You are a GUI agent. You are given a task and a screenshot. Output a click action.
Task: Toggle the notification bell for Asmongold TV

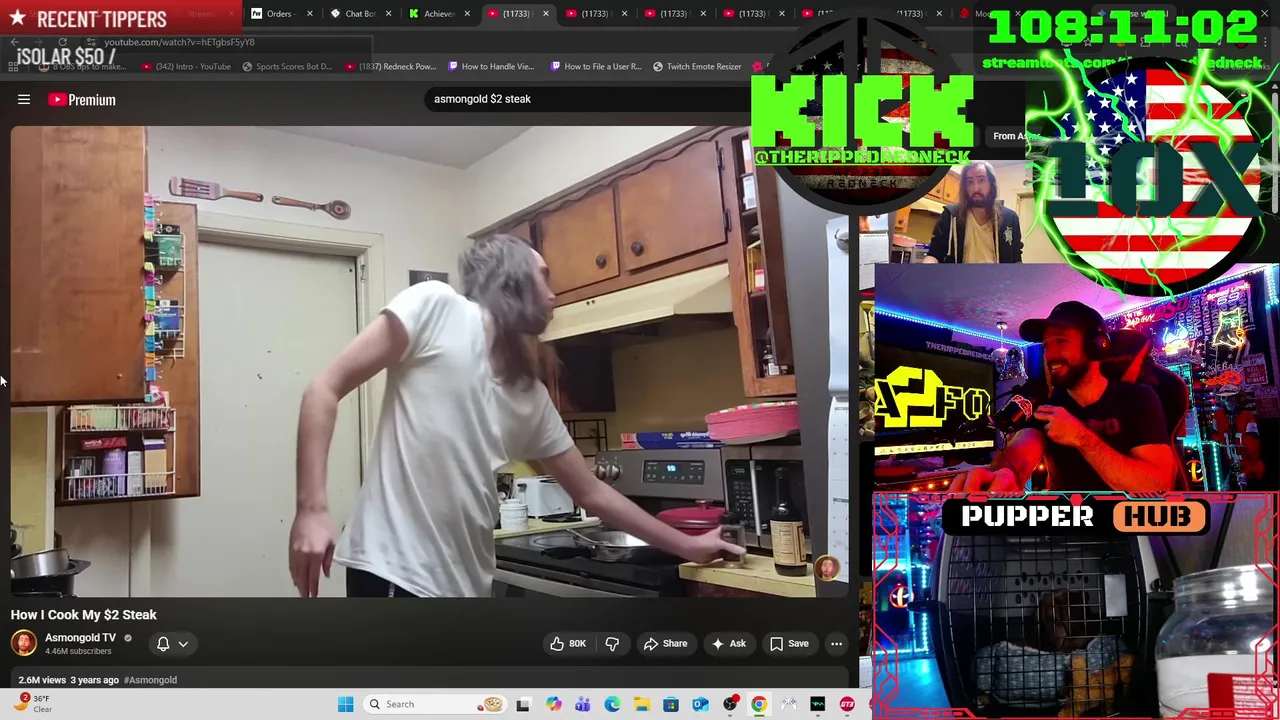tap(163, 644)
